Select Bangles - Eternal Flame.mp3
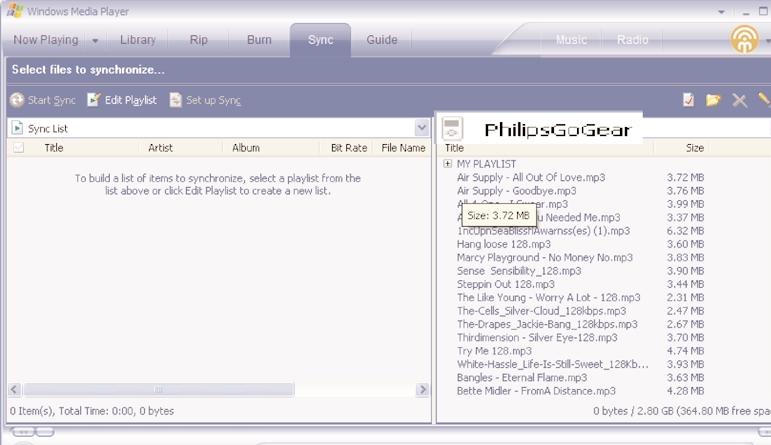The image size is (771, 445). 522,378
